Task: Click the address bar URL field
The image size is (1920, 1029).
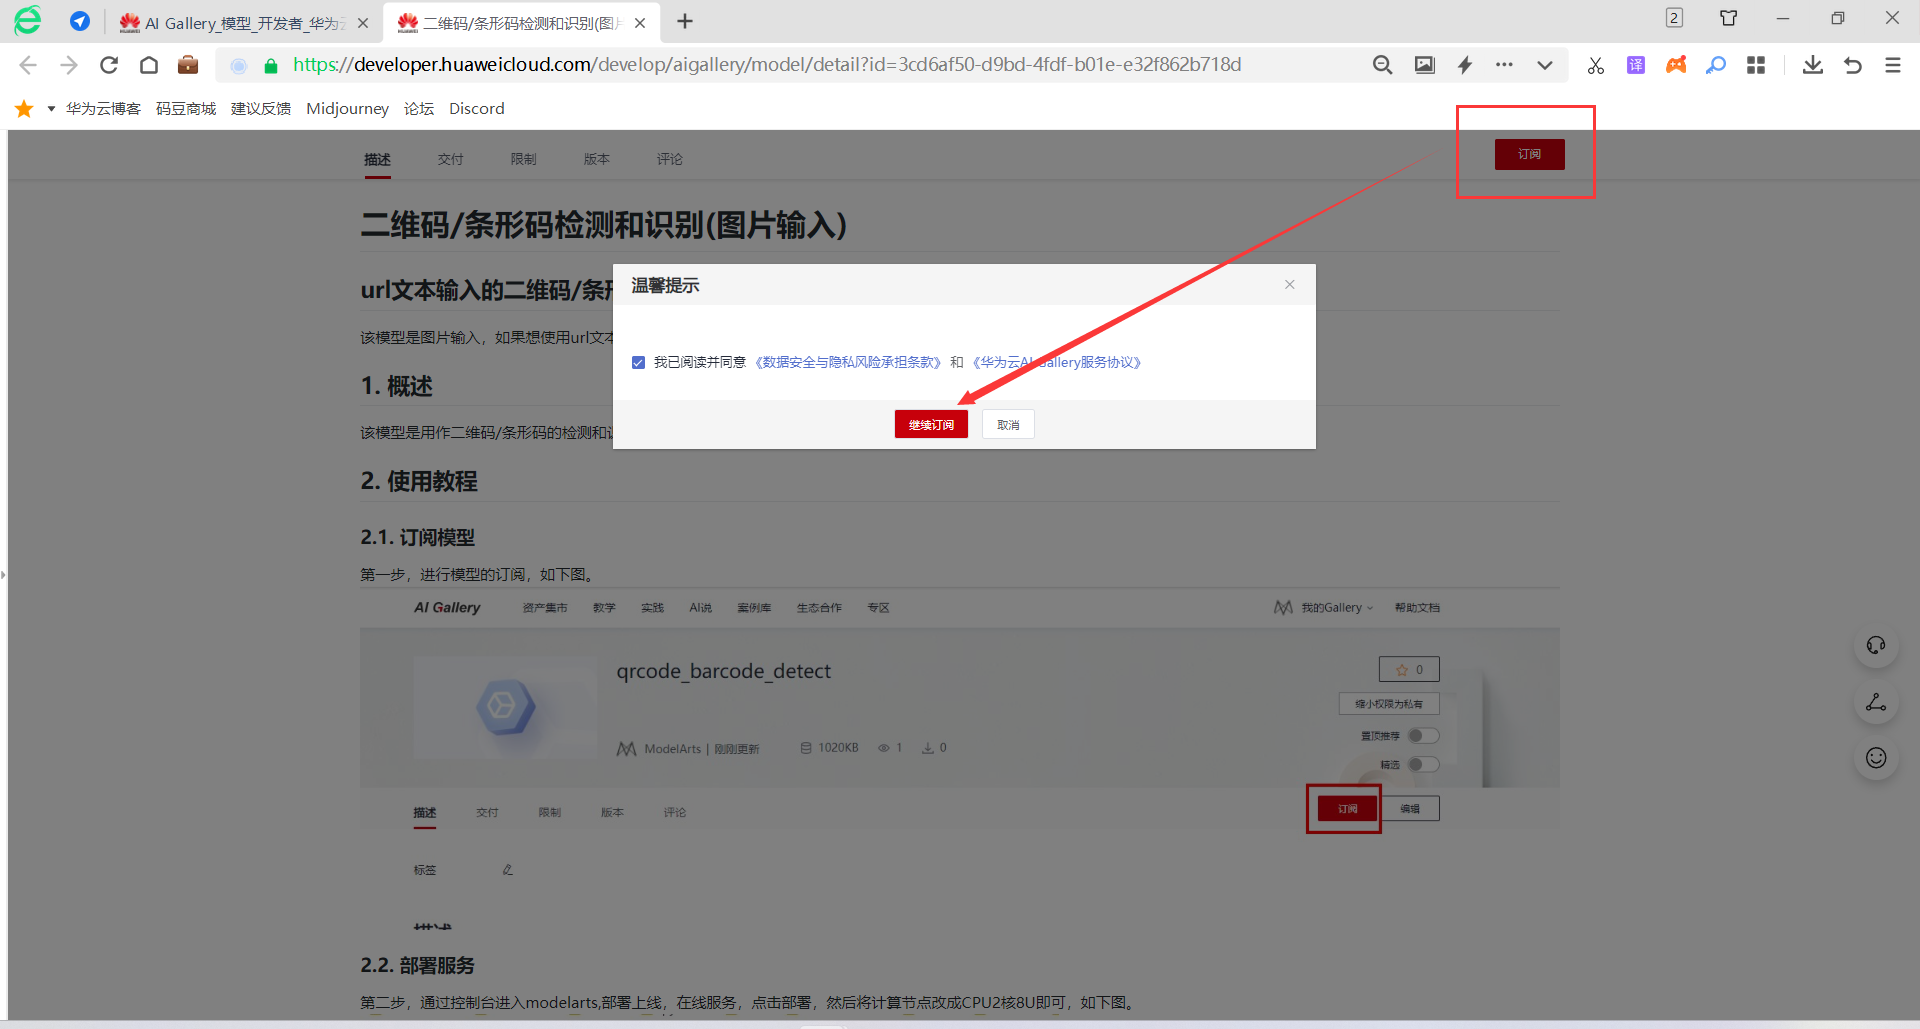Action: click(x=766, y=65)
